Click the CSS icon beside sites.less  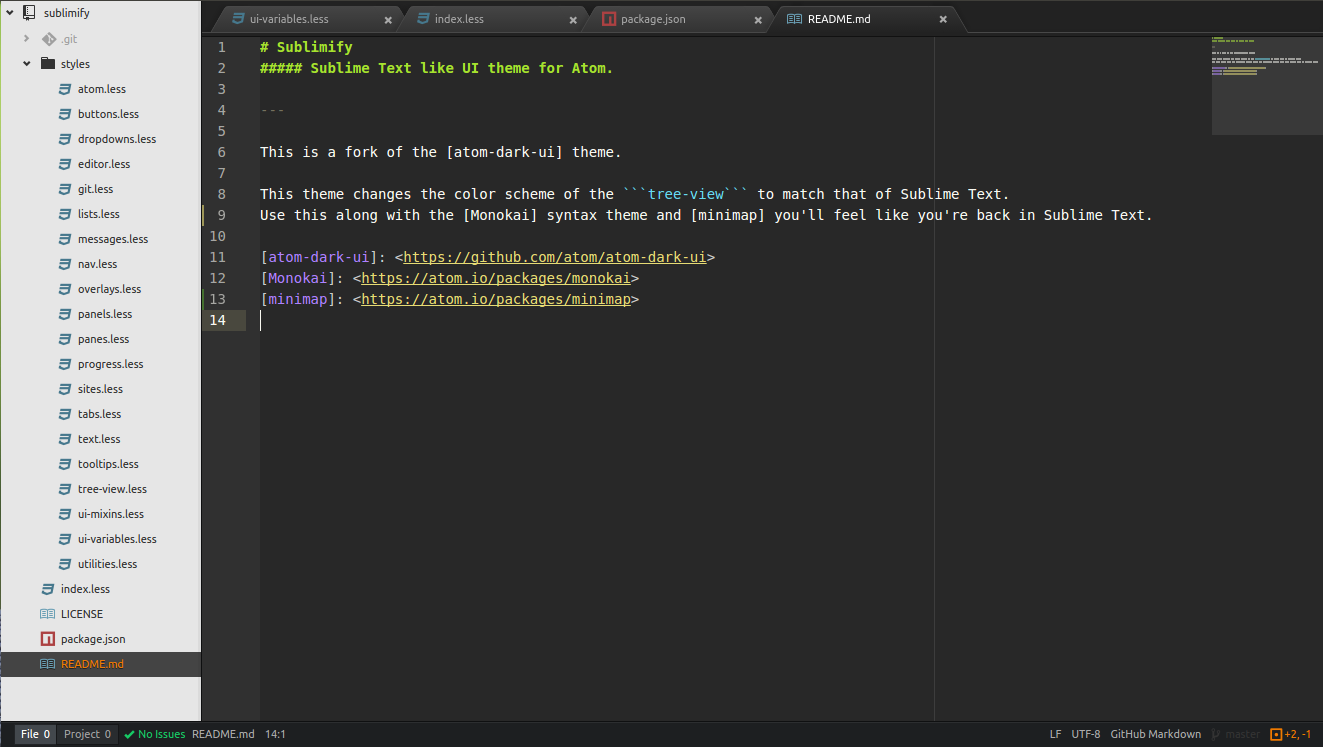[x=64, y=389]
